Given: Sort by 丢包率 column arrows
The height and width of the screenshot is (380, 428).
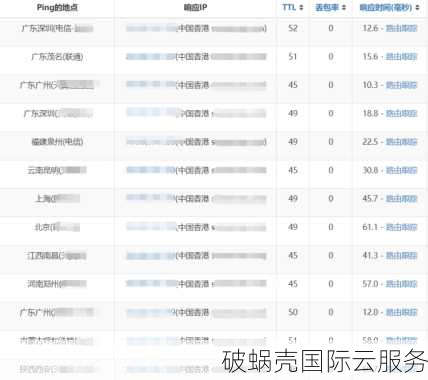Looking at the screenshot, I should [344, 7].
